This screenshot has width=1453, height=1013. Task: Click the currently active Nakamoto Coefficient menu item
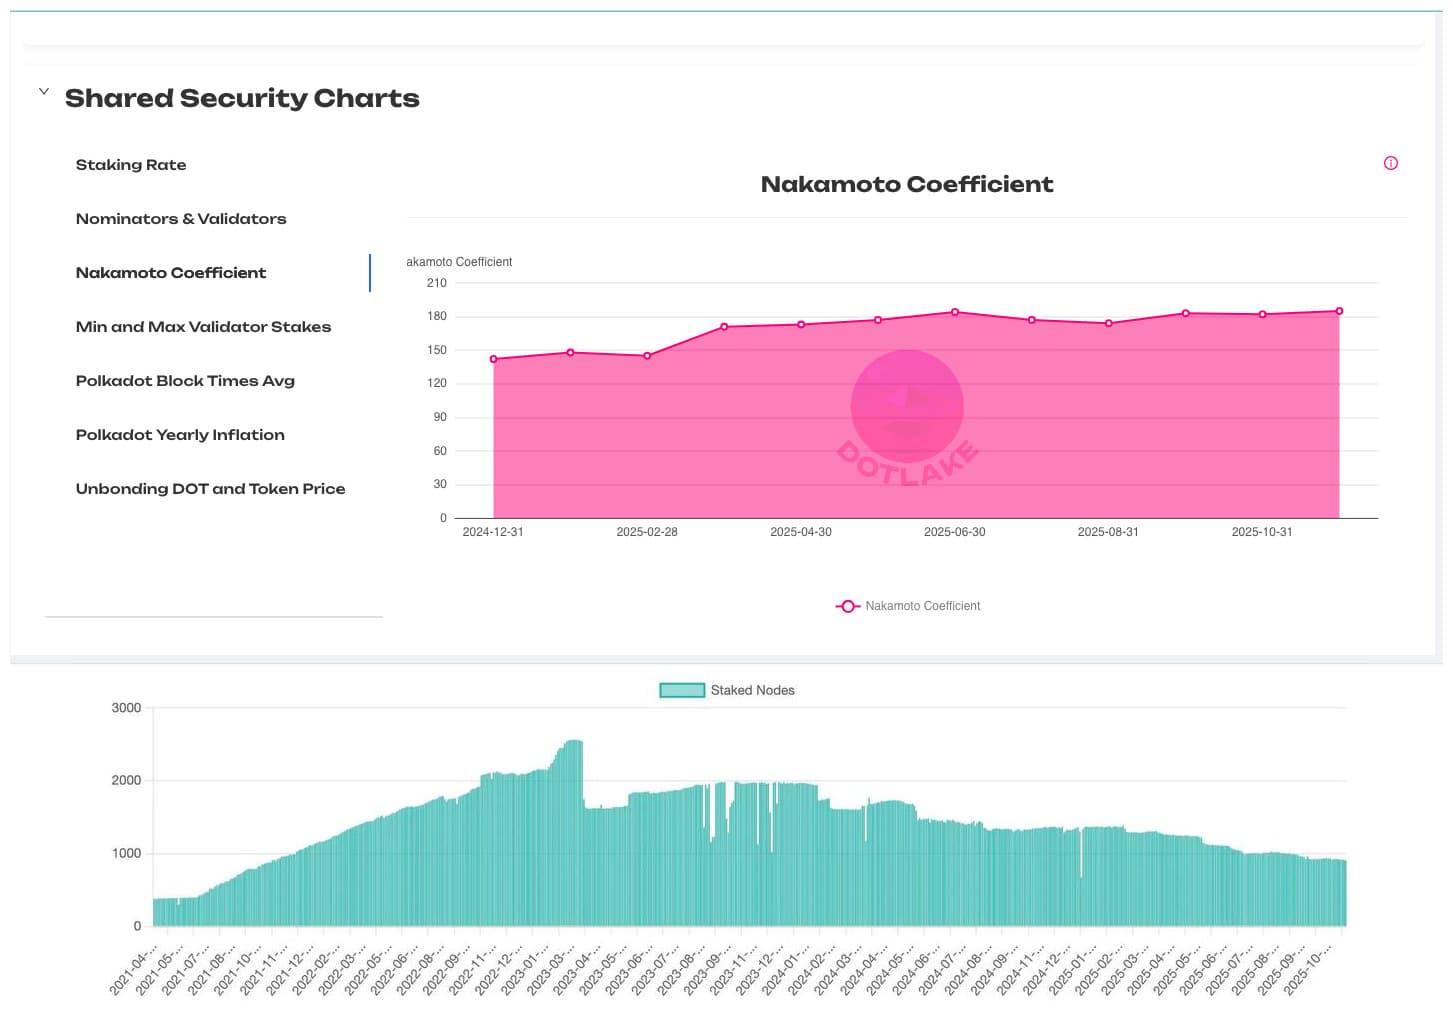point(170,273)
